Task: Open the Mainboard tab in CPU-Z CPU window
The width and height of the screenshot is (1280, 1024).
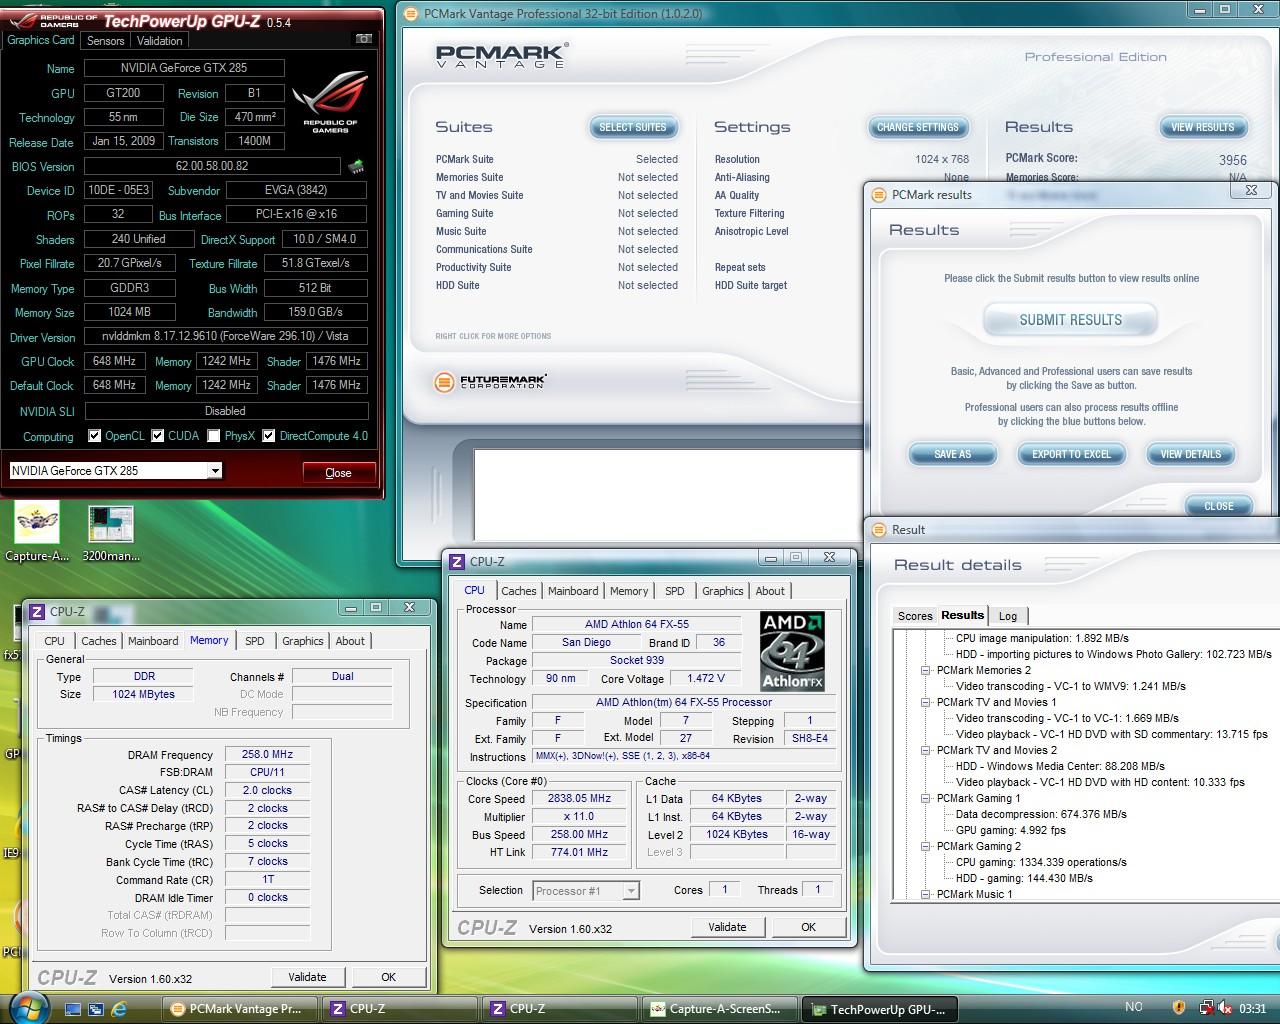Action: [573, 591]
